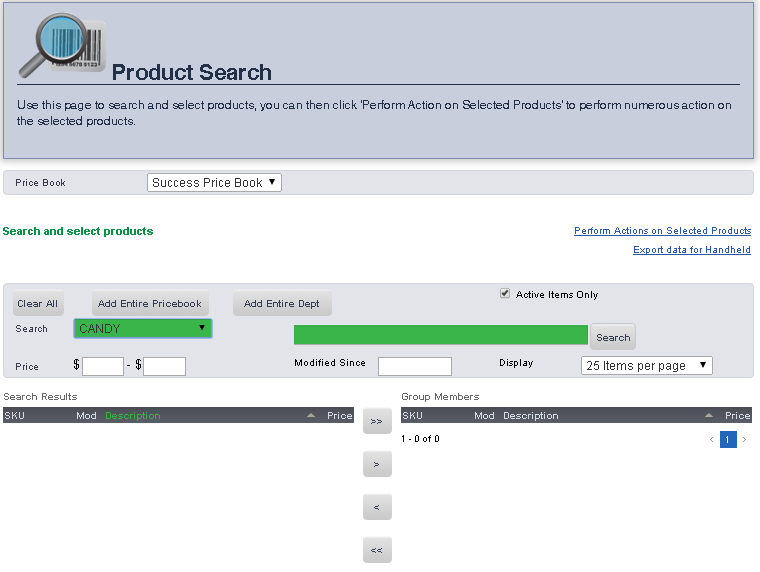Move all results with the >> button
The width and height of the screenshot is (760, 572).
[377, 421]
